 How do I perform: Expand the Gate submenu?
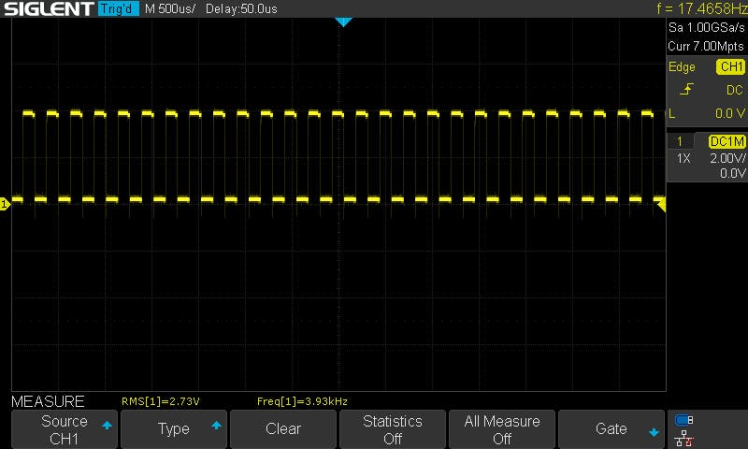pos(612,429)
